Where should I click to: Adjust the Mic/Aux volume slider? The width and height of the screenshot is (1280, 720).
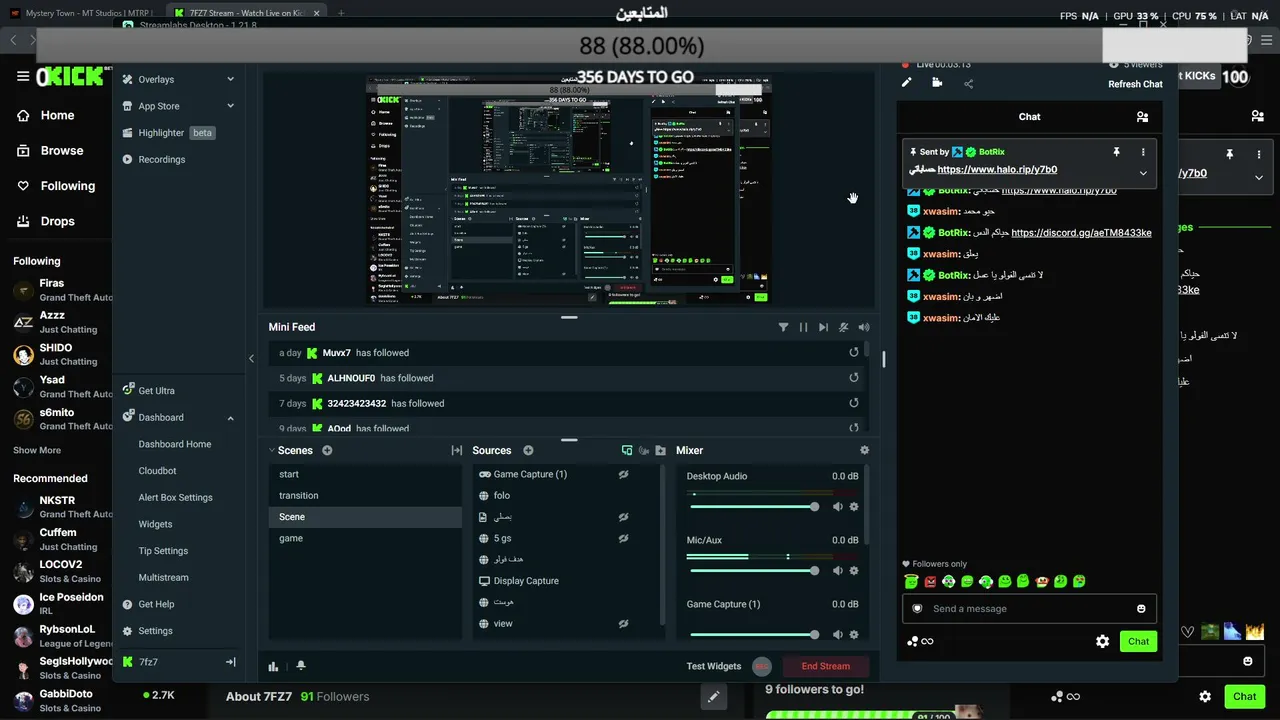[755, 571]
